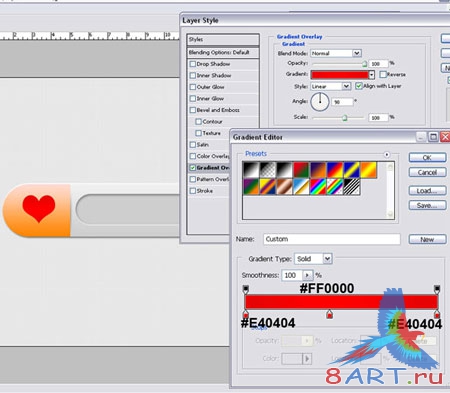
Task: Select the transparent stripes gradient preset
Action: coord(352,187)
